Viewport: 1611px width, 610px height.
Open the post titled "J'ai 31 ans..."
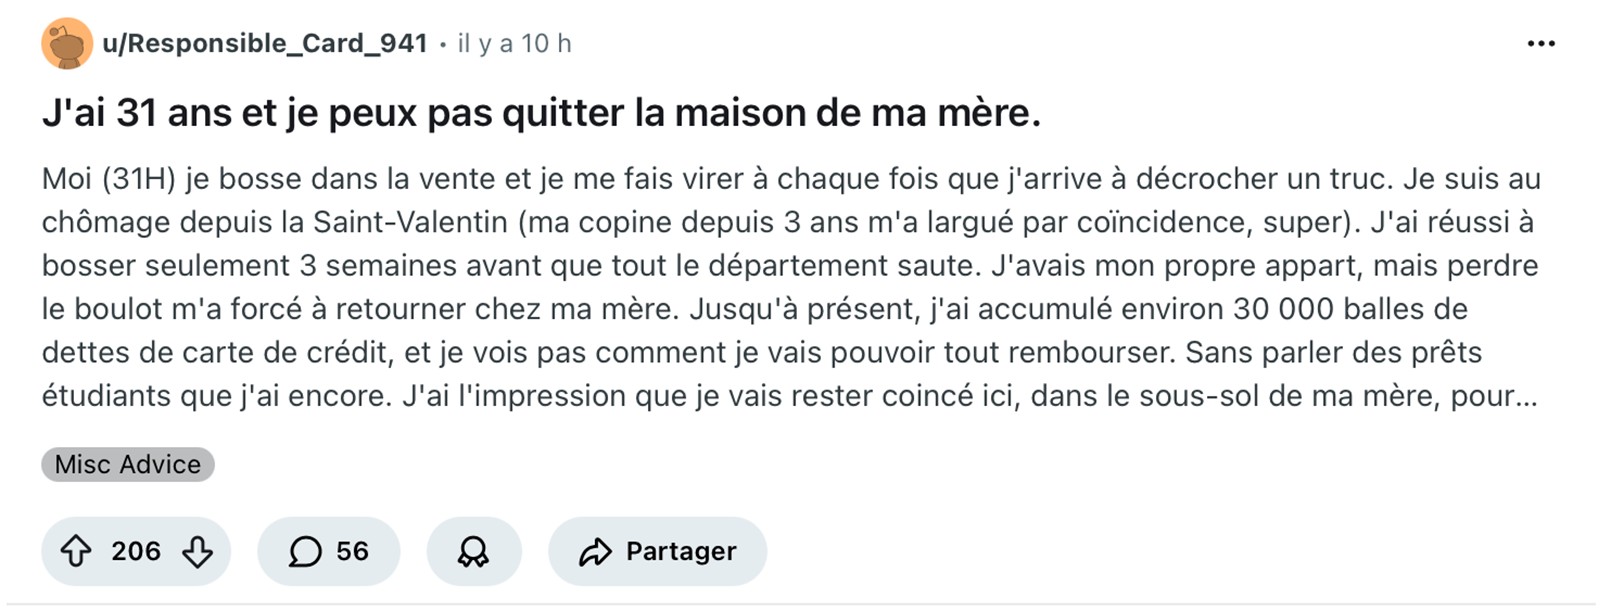click(x=541, y=113)
